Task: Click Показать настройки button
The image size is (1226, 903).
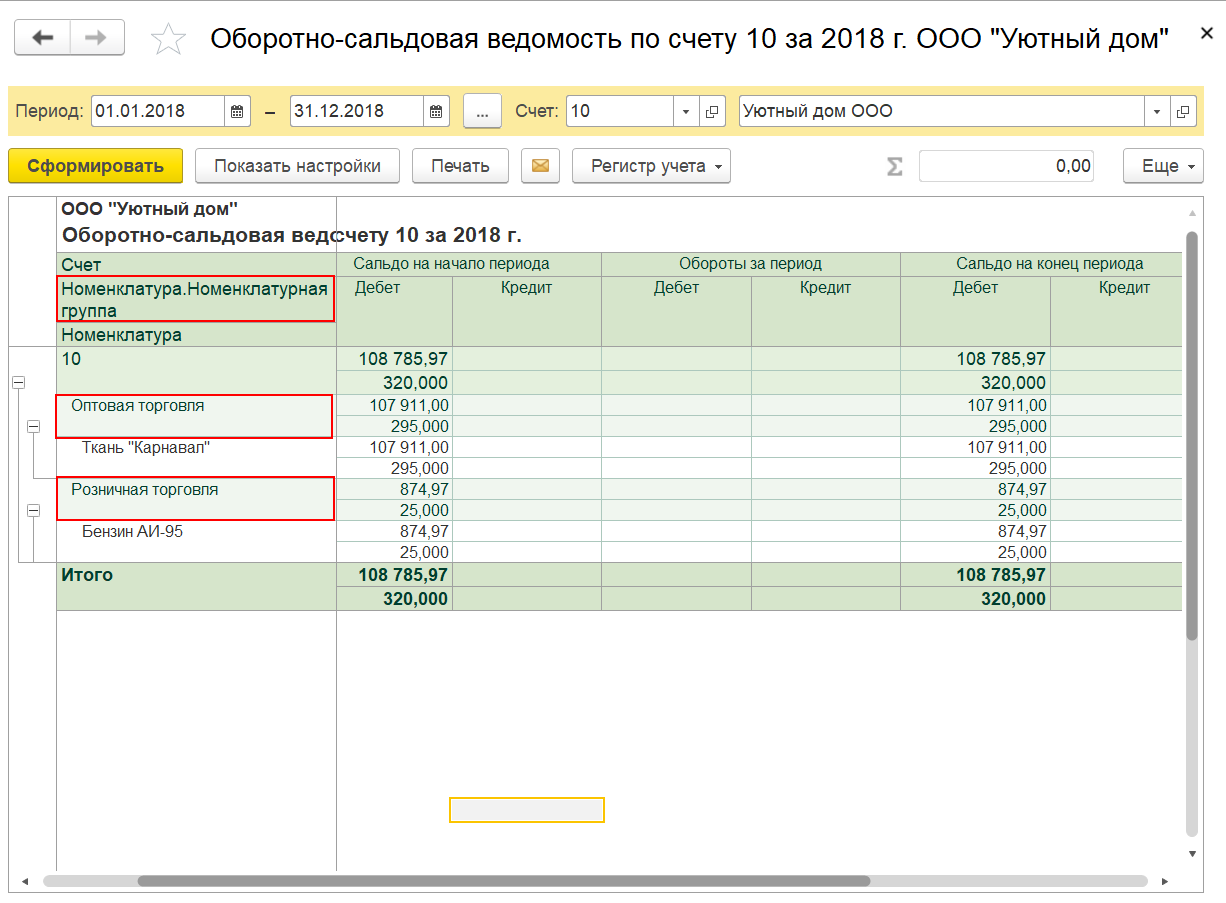Action: [297, 166]
